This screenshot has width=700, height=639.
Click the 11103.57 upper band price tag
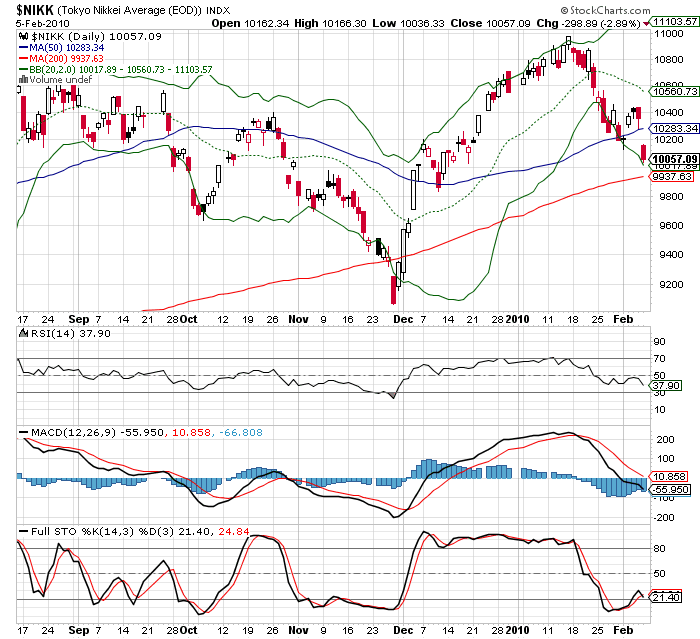675,21
